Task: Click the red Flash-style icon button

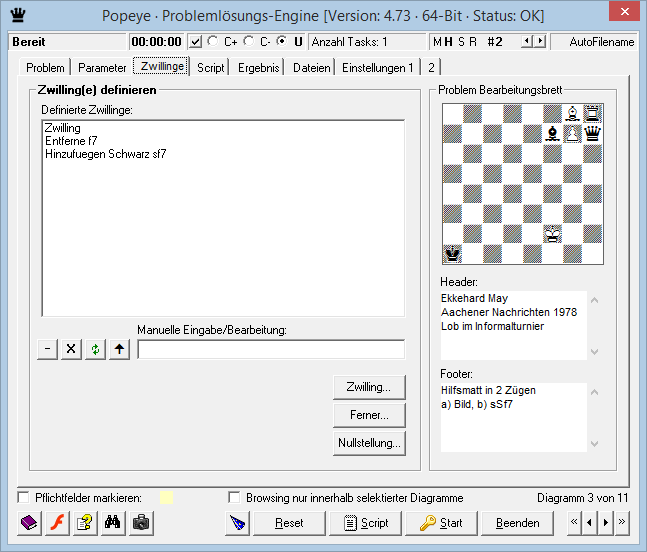Action: tap(57, 523)
